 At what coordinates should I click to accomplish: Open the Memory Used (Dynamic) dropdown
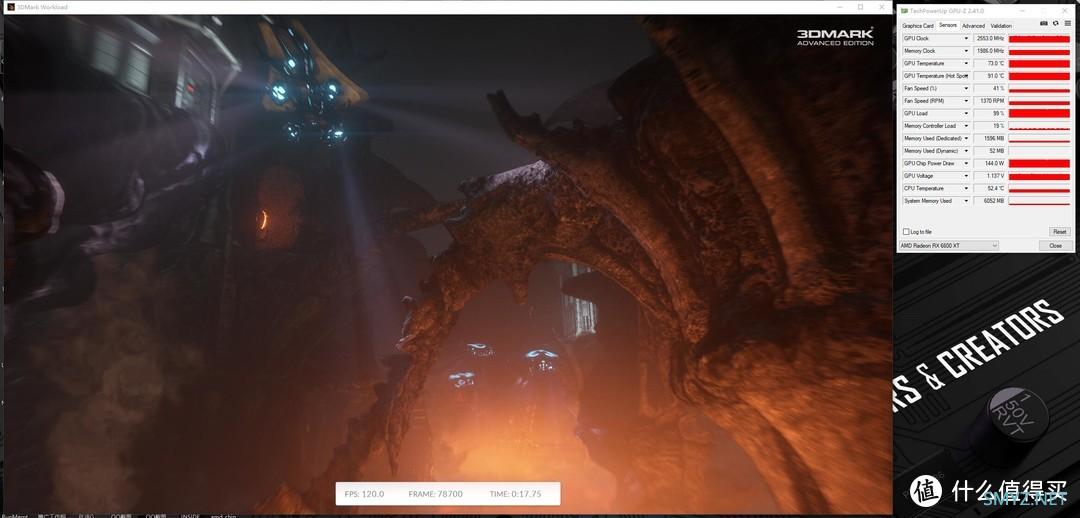(x=966, y=151)
